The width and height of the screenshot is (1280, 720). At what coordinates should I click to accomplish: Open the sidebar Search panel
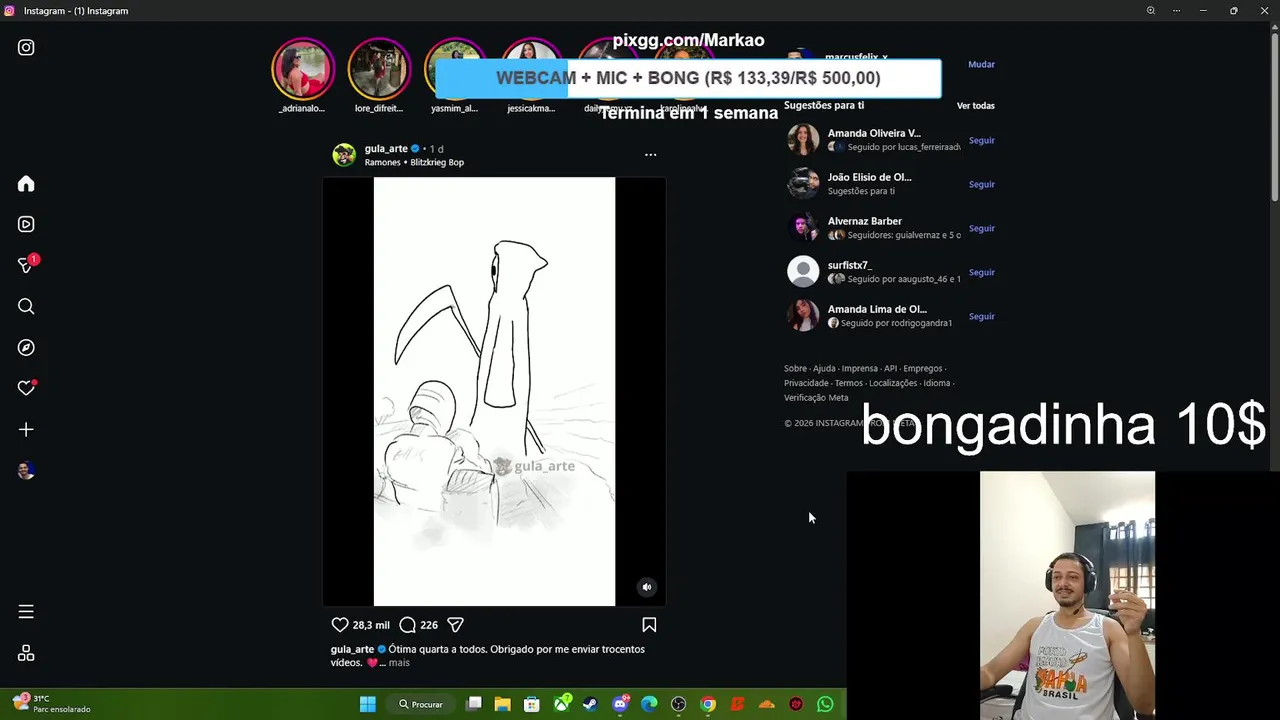pos(26,306)
